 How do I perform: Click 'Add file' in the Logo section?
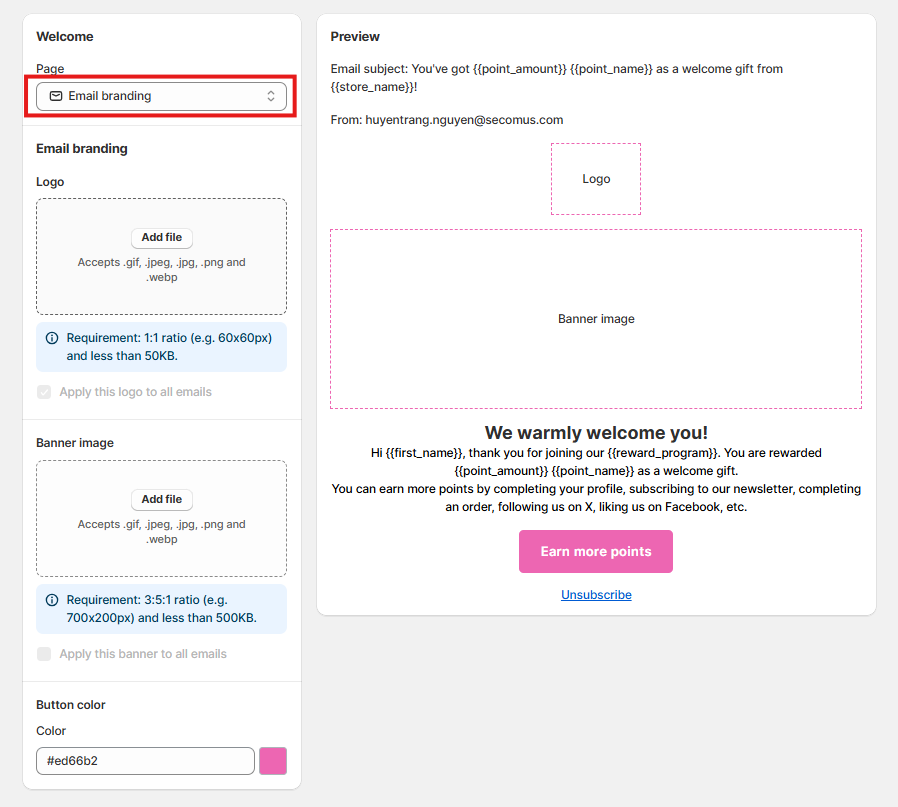click(x=161, y=238)
